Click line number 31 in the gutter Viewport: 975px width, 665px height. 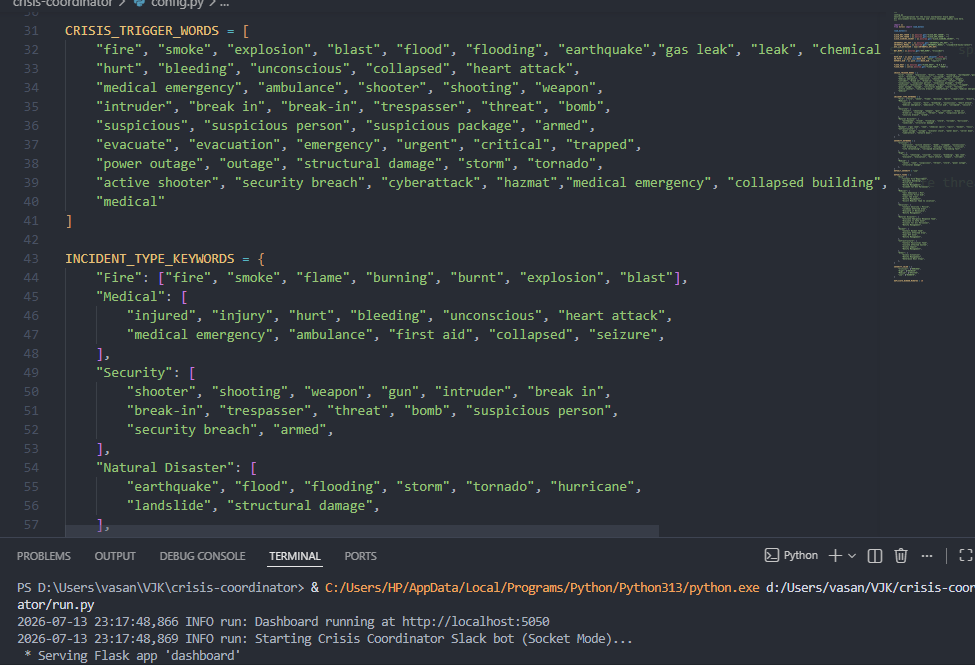31,30
